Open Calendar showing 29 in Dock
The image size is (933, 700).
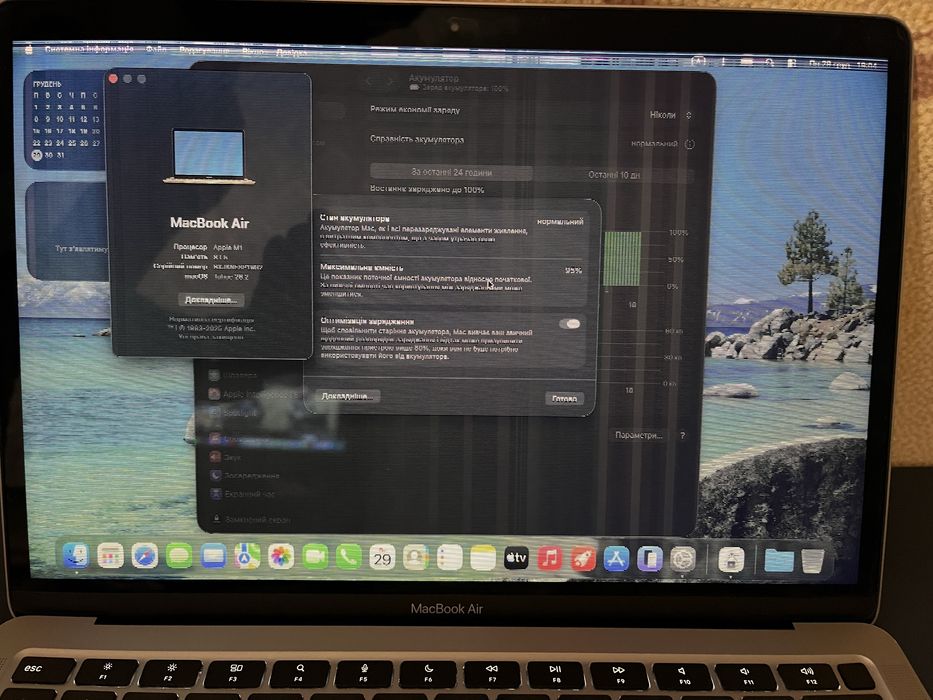(x=382, y=558)
